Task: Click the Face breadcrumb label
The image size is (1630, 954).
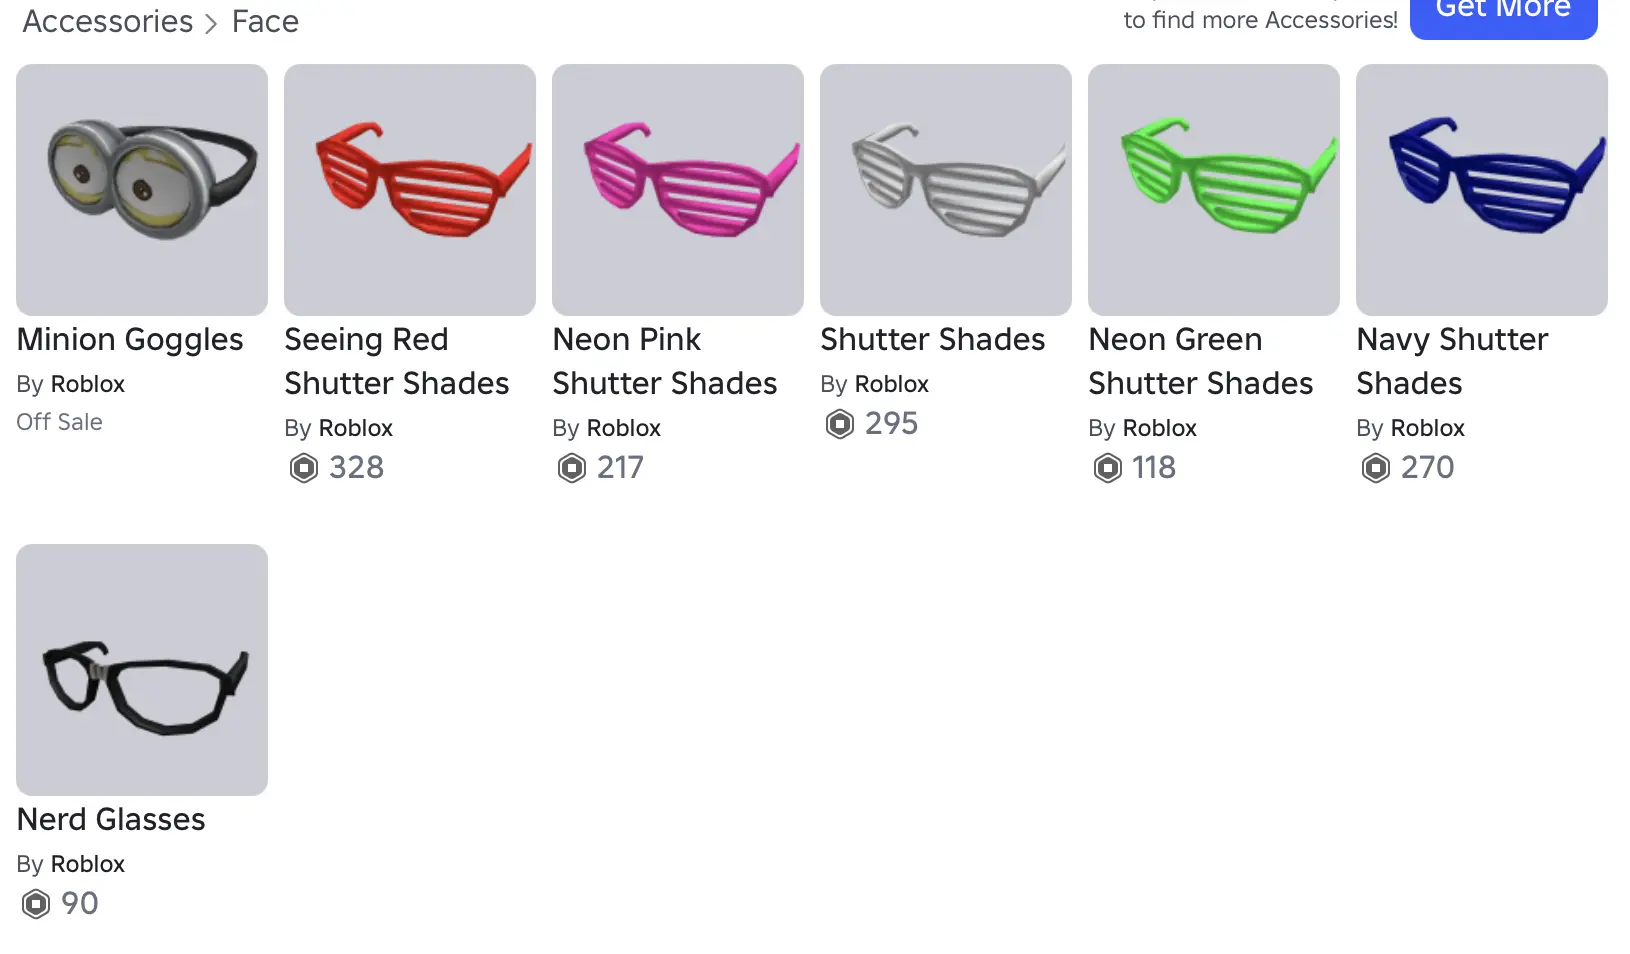Action: coord(265,21)
